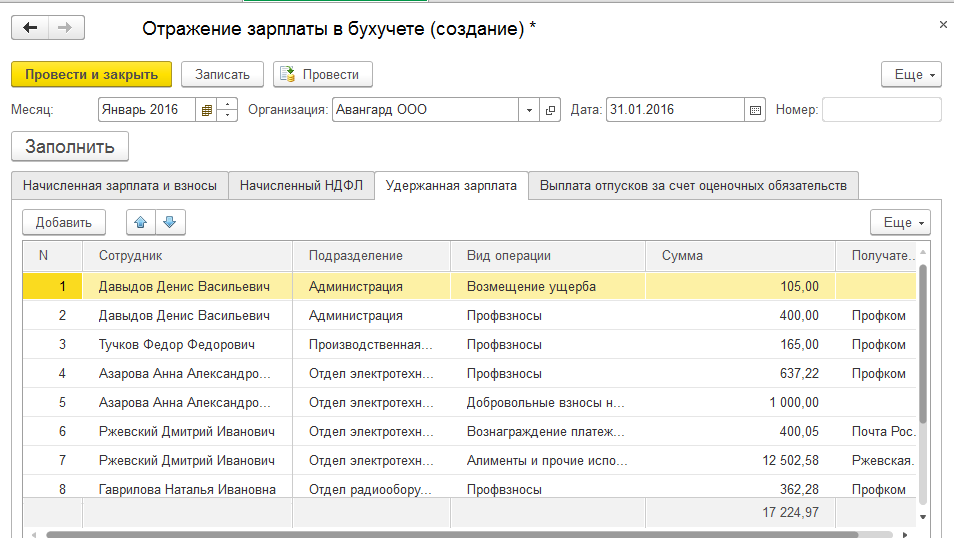Click the Добавить button
Viewport: 954px width, 538px height.
pos(64,222)
